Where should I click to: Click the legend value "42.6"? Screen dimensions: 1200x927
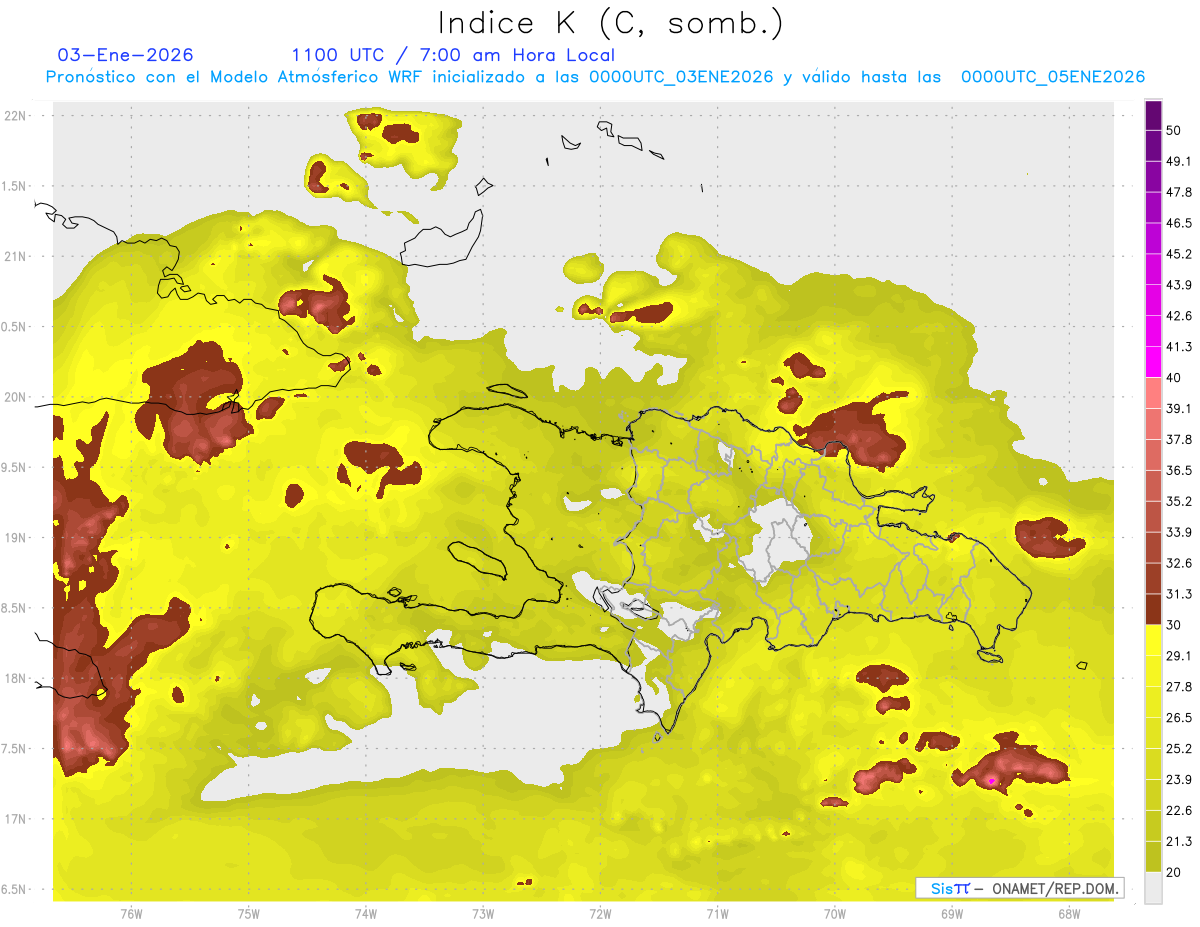pyautogui.click(x=1178, y=316)
